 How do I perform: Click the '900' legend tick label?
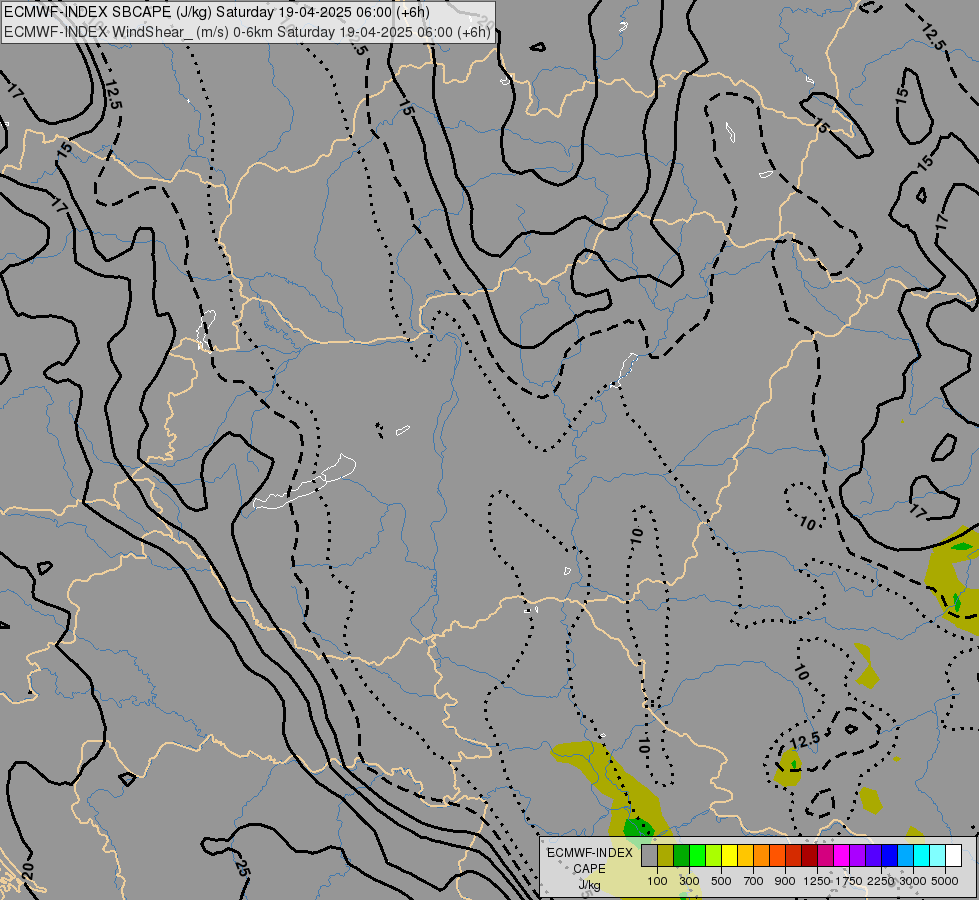click(785, 881)
